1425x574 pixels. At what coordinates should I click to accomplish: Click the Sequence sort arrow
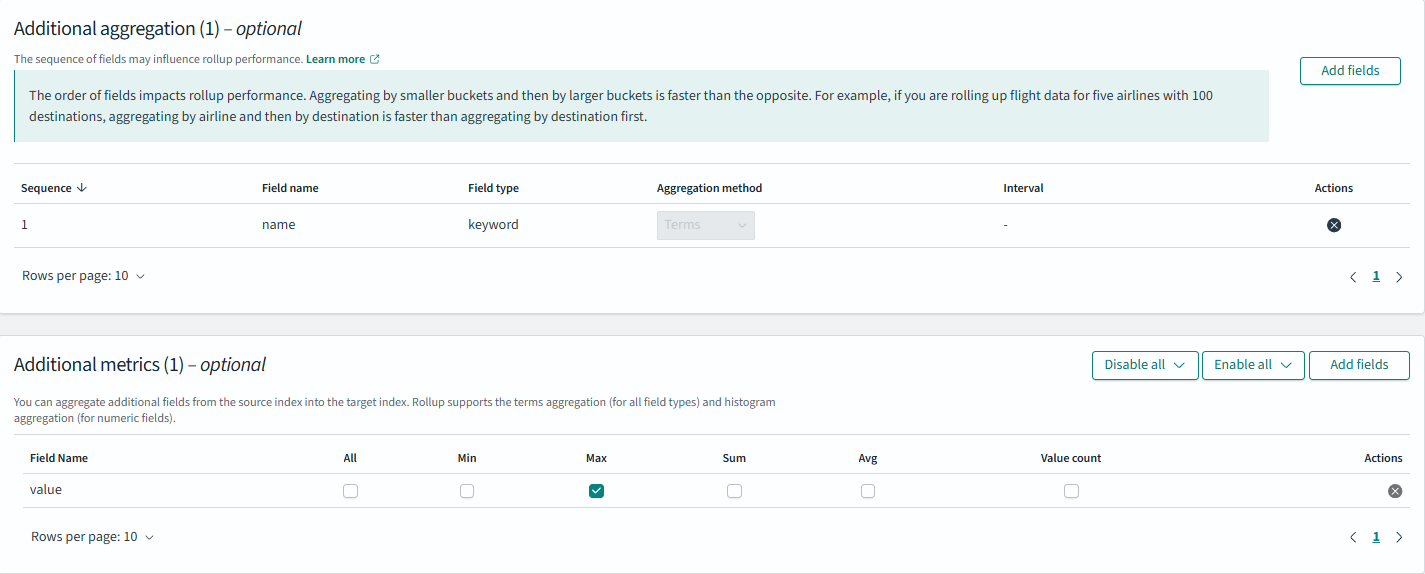click(x=81, y=188)
